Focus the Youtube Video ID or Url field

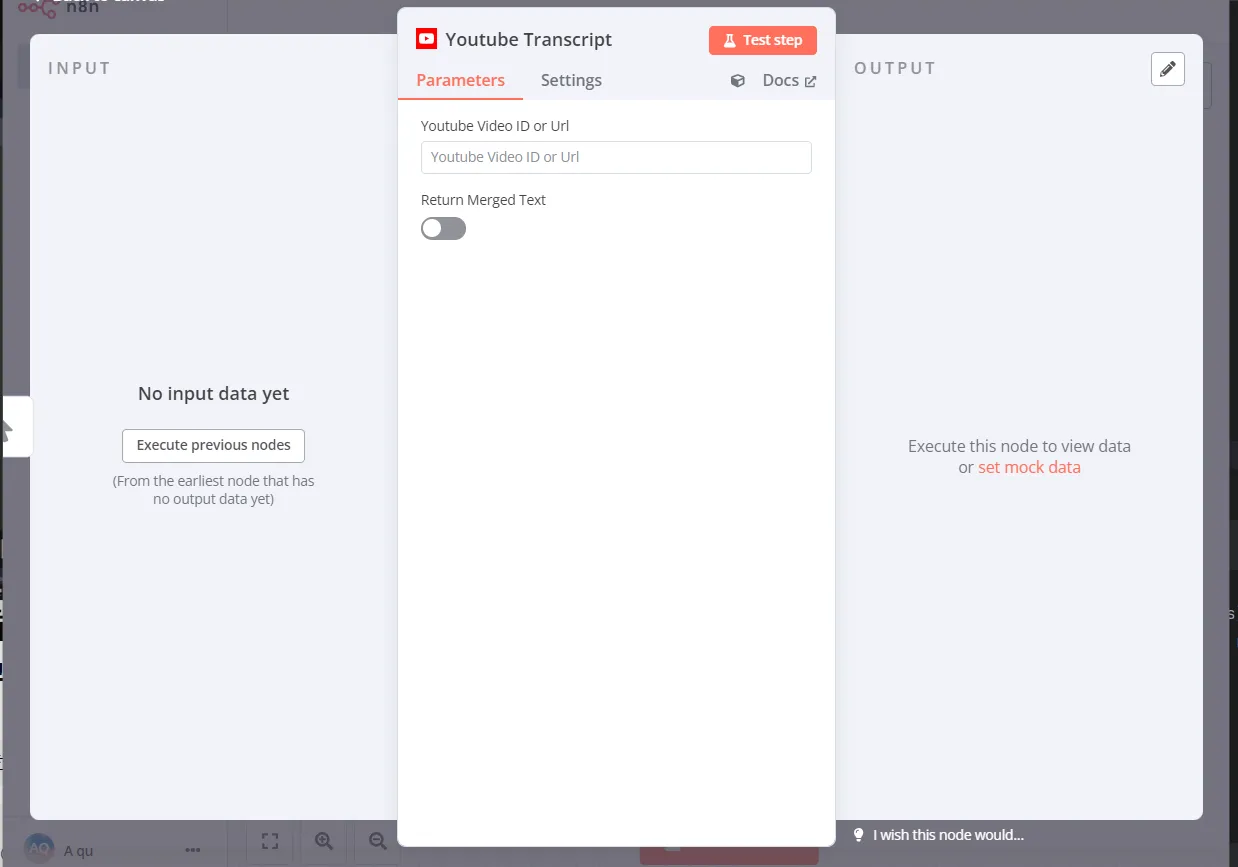pos(616,157)
